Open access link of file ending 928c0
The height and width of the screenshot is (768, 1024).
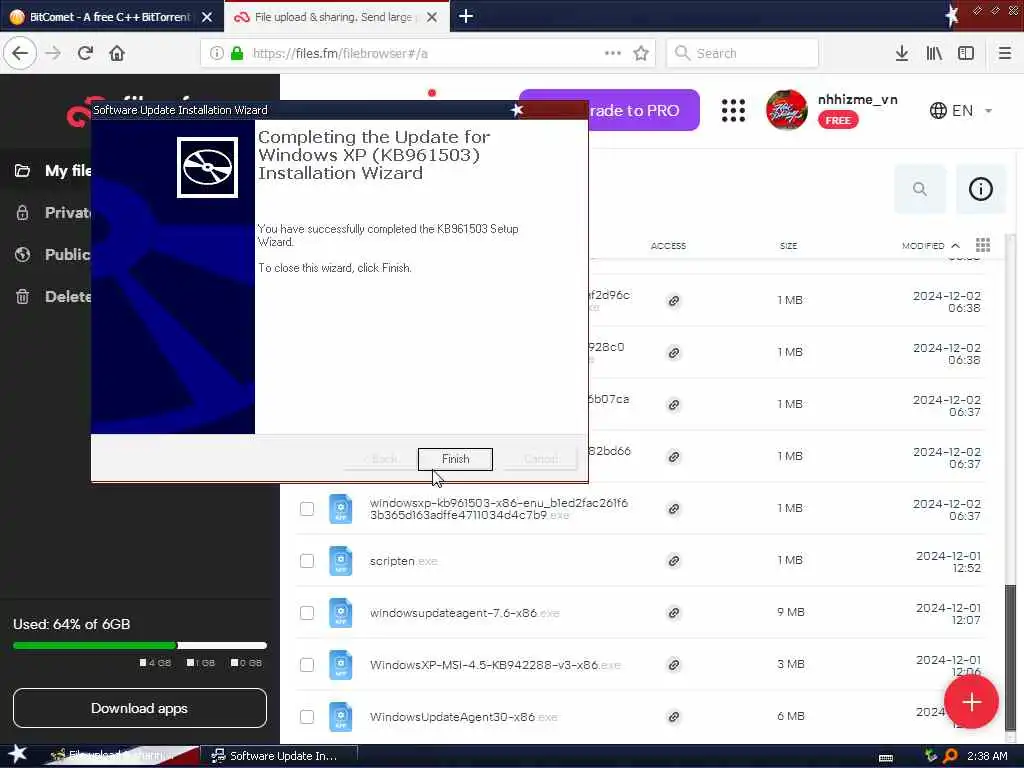pos(673,353)
